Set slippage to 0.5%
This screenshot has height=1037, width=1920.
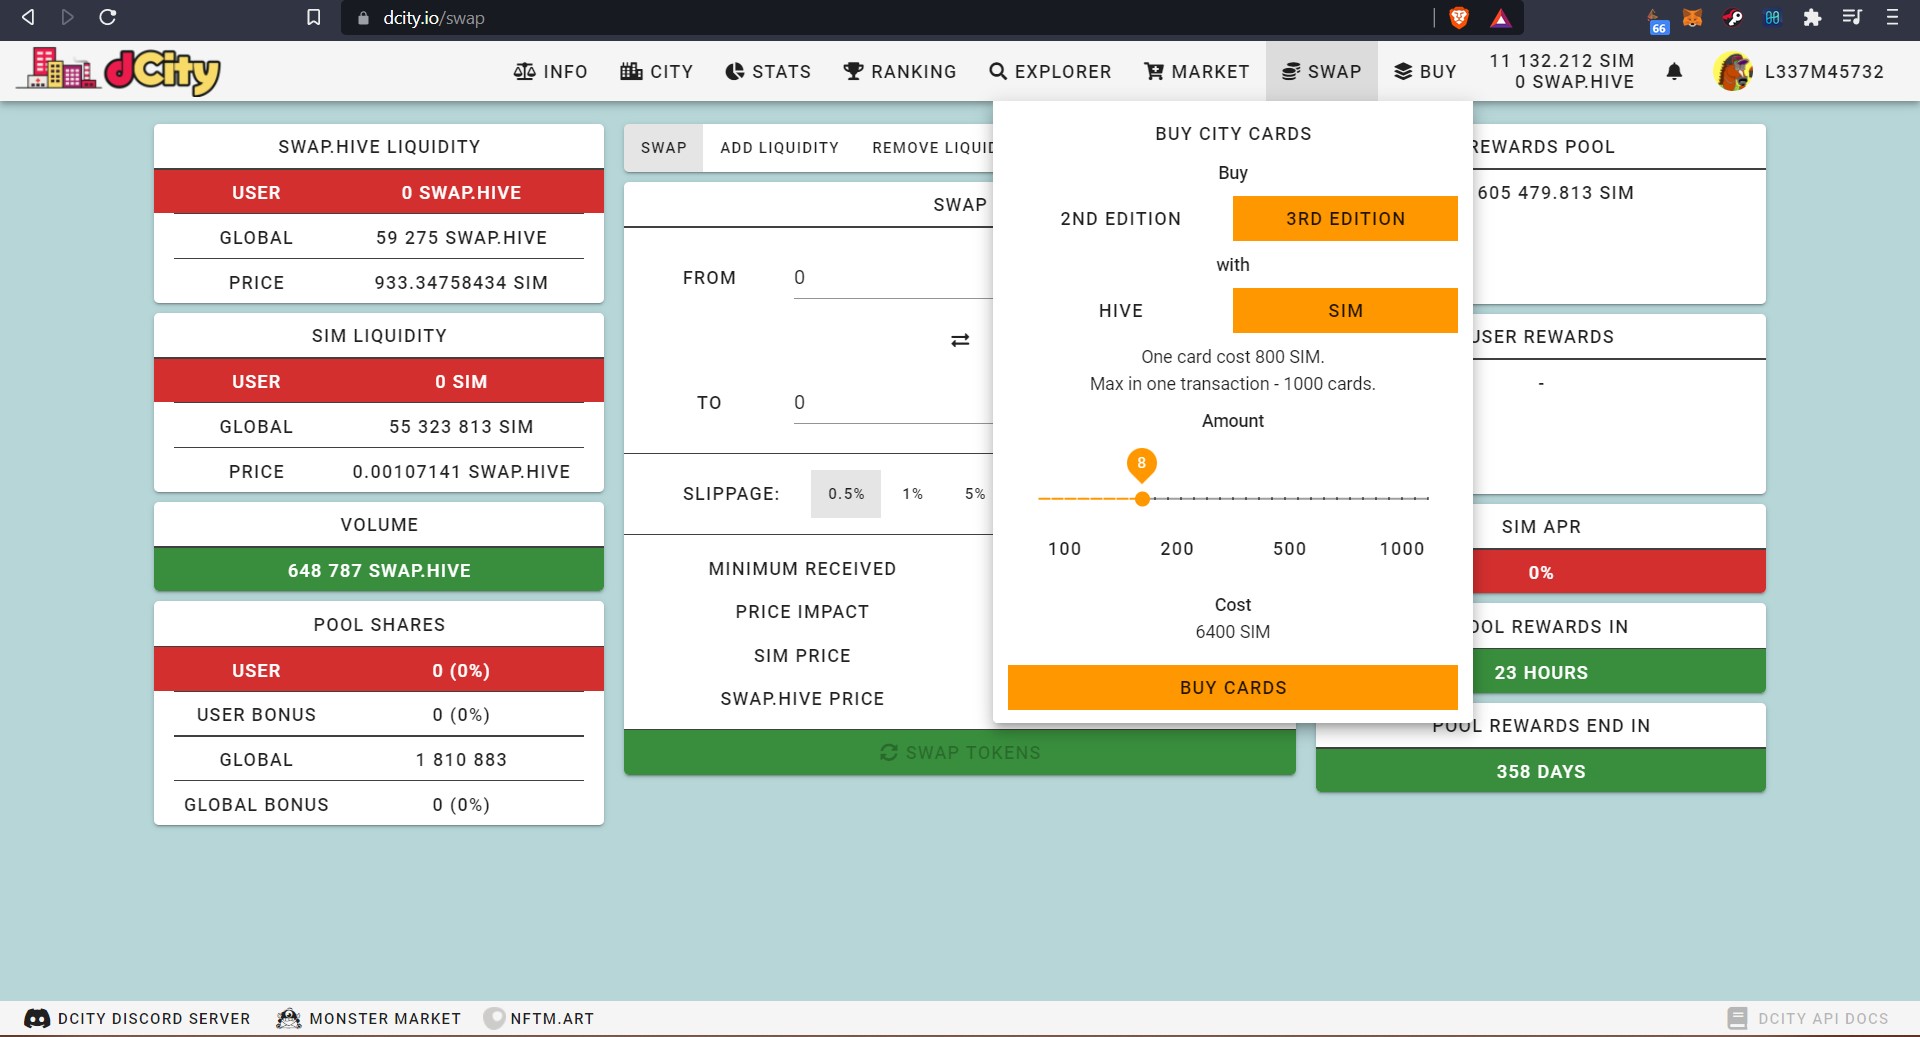[846, 493]
